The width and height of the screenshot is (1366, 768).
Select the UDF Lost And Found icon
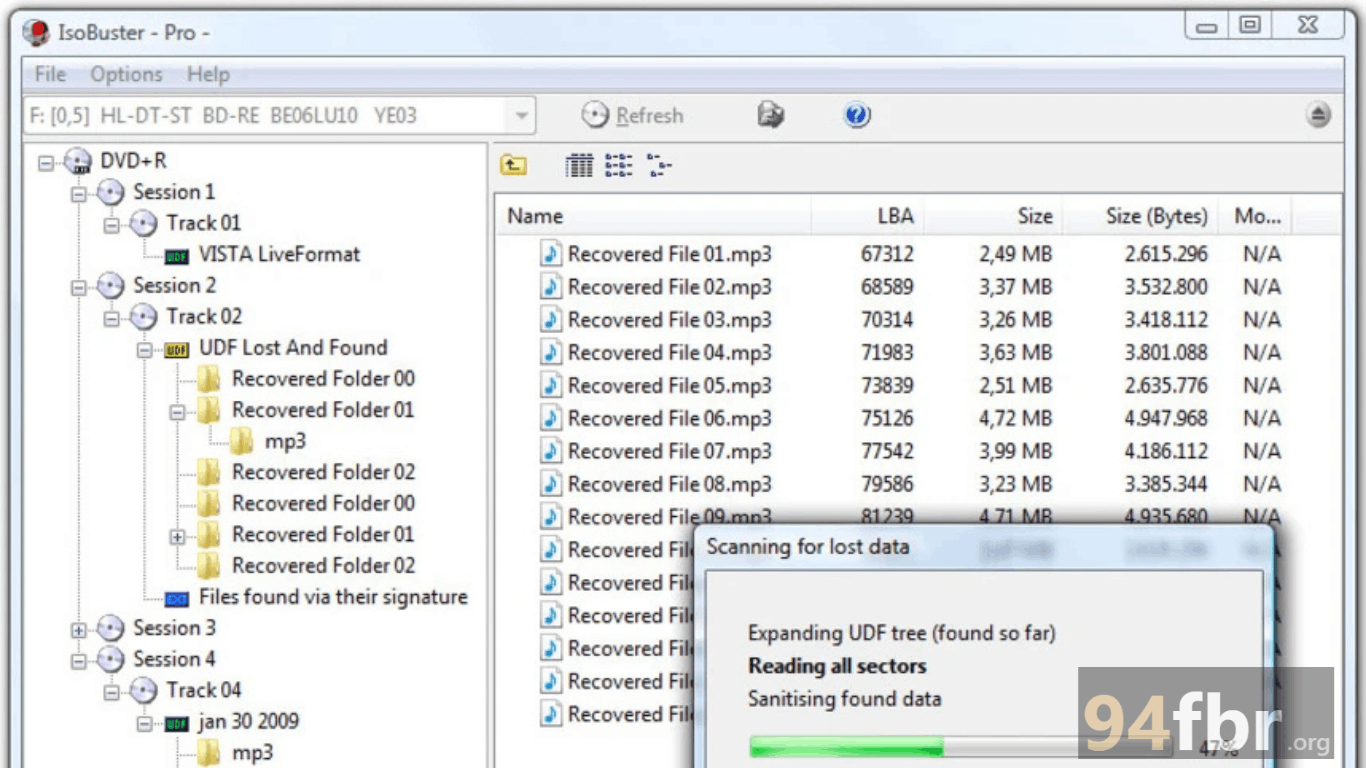click(x=177, y=349)
